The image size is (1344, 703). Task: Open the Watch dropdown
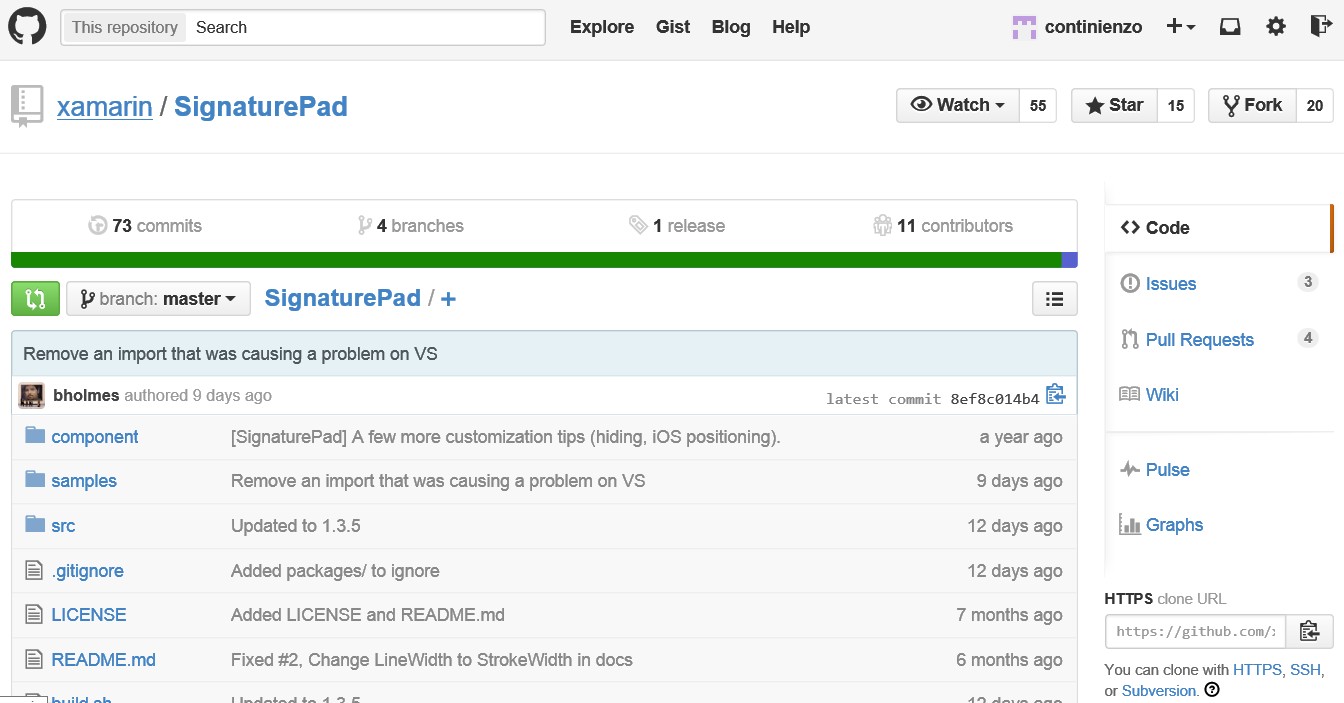tap(958, 105)
